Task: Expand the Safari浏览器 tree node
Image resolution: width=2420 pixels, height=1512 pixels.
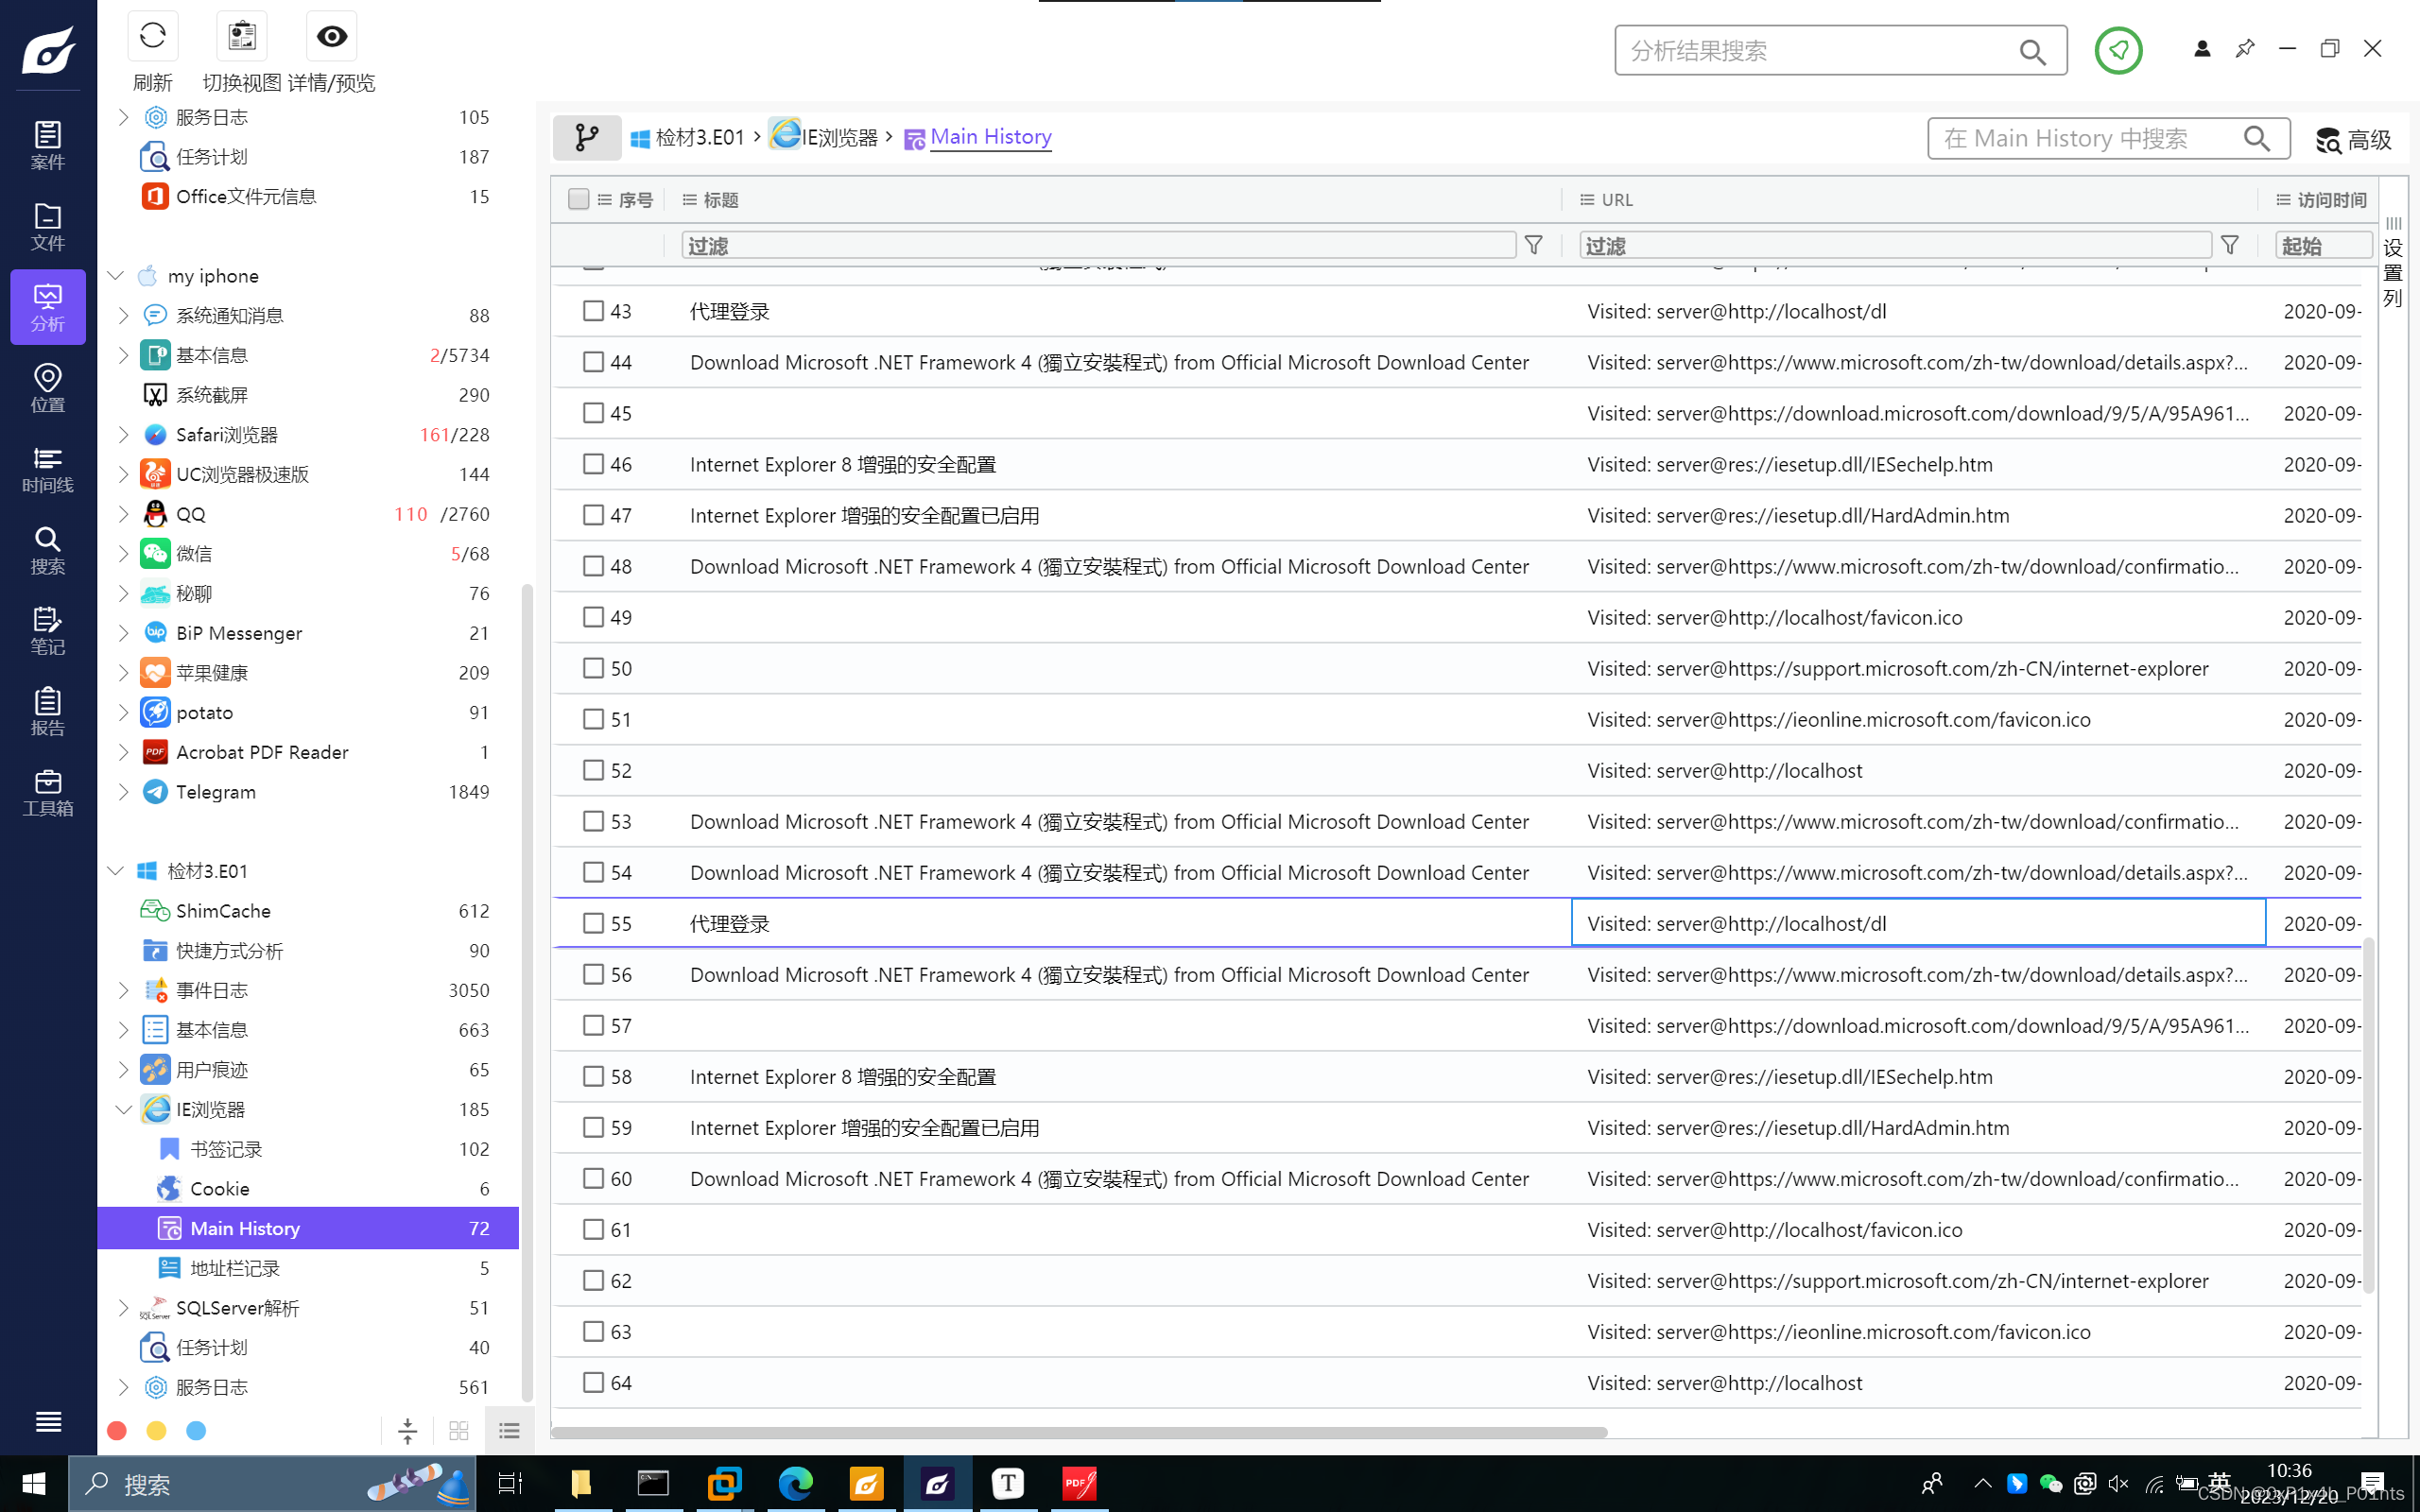Action: tap(123, 434)
